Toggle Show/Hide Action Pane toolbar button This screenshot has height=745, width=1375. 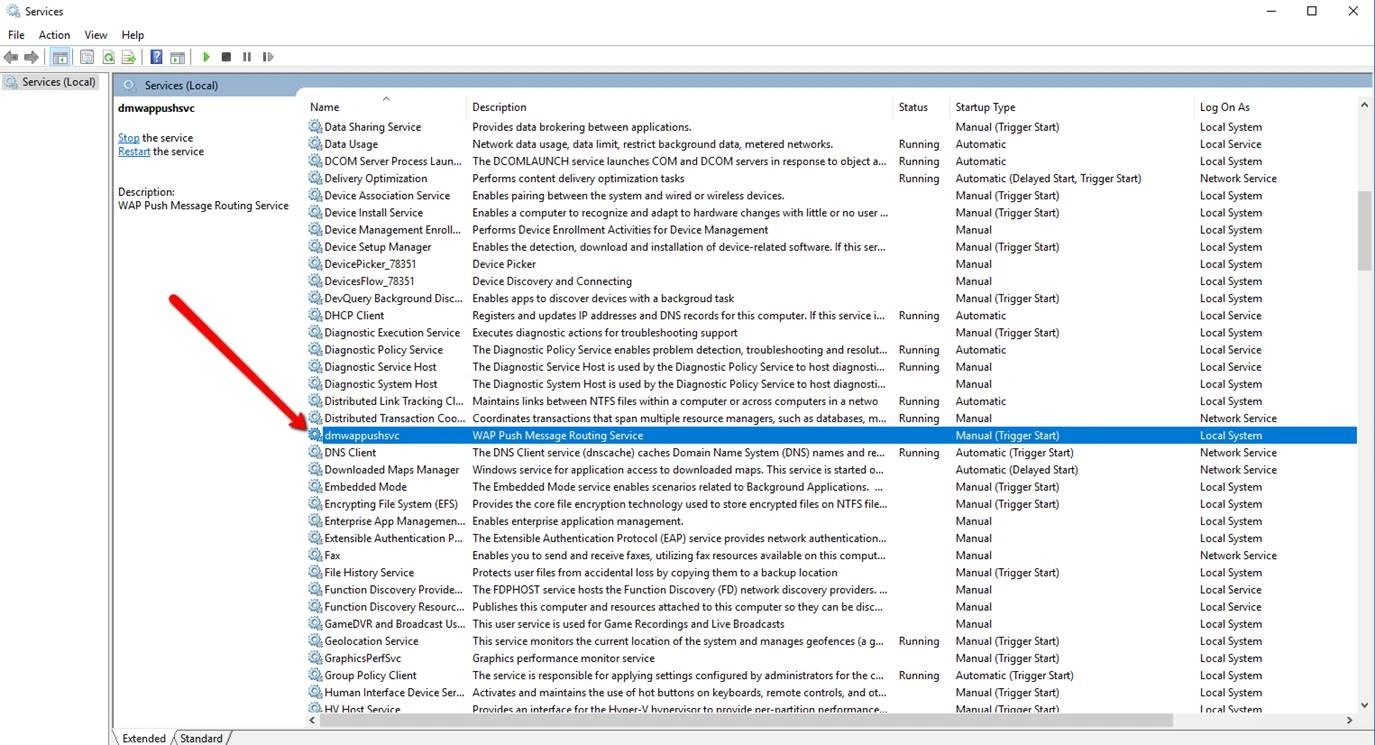point(177,58)
